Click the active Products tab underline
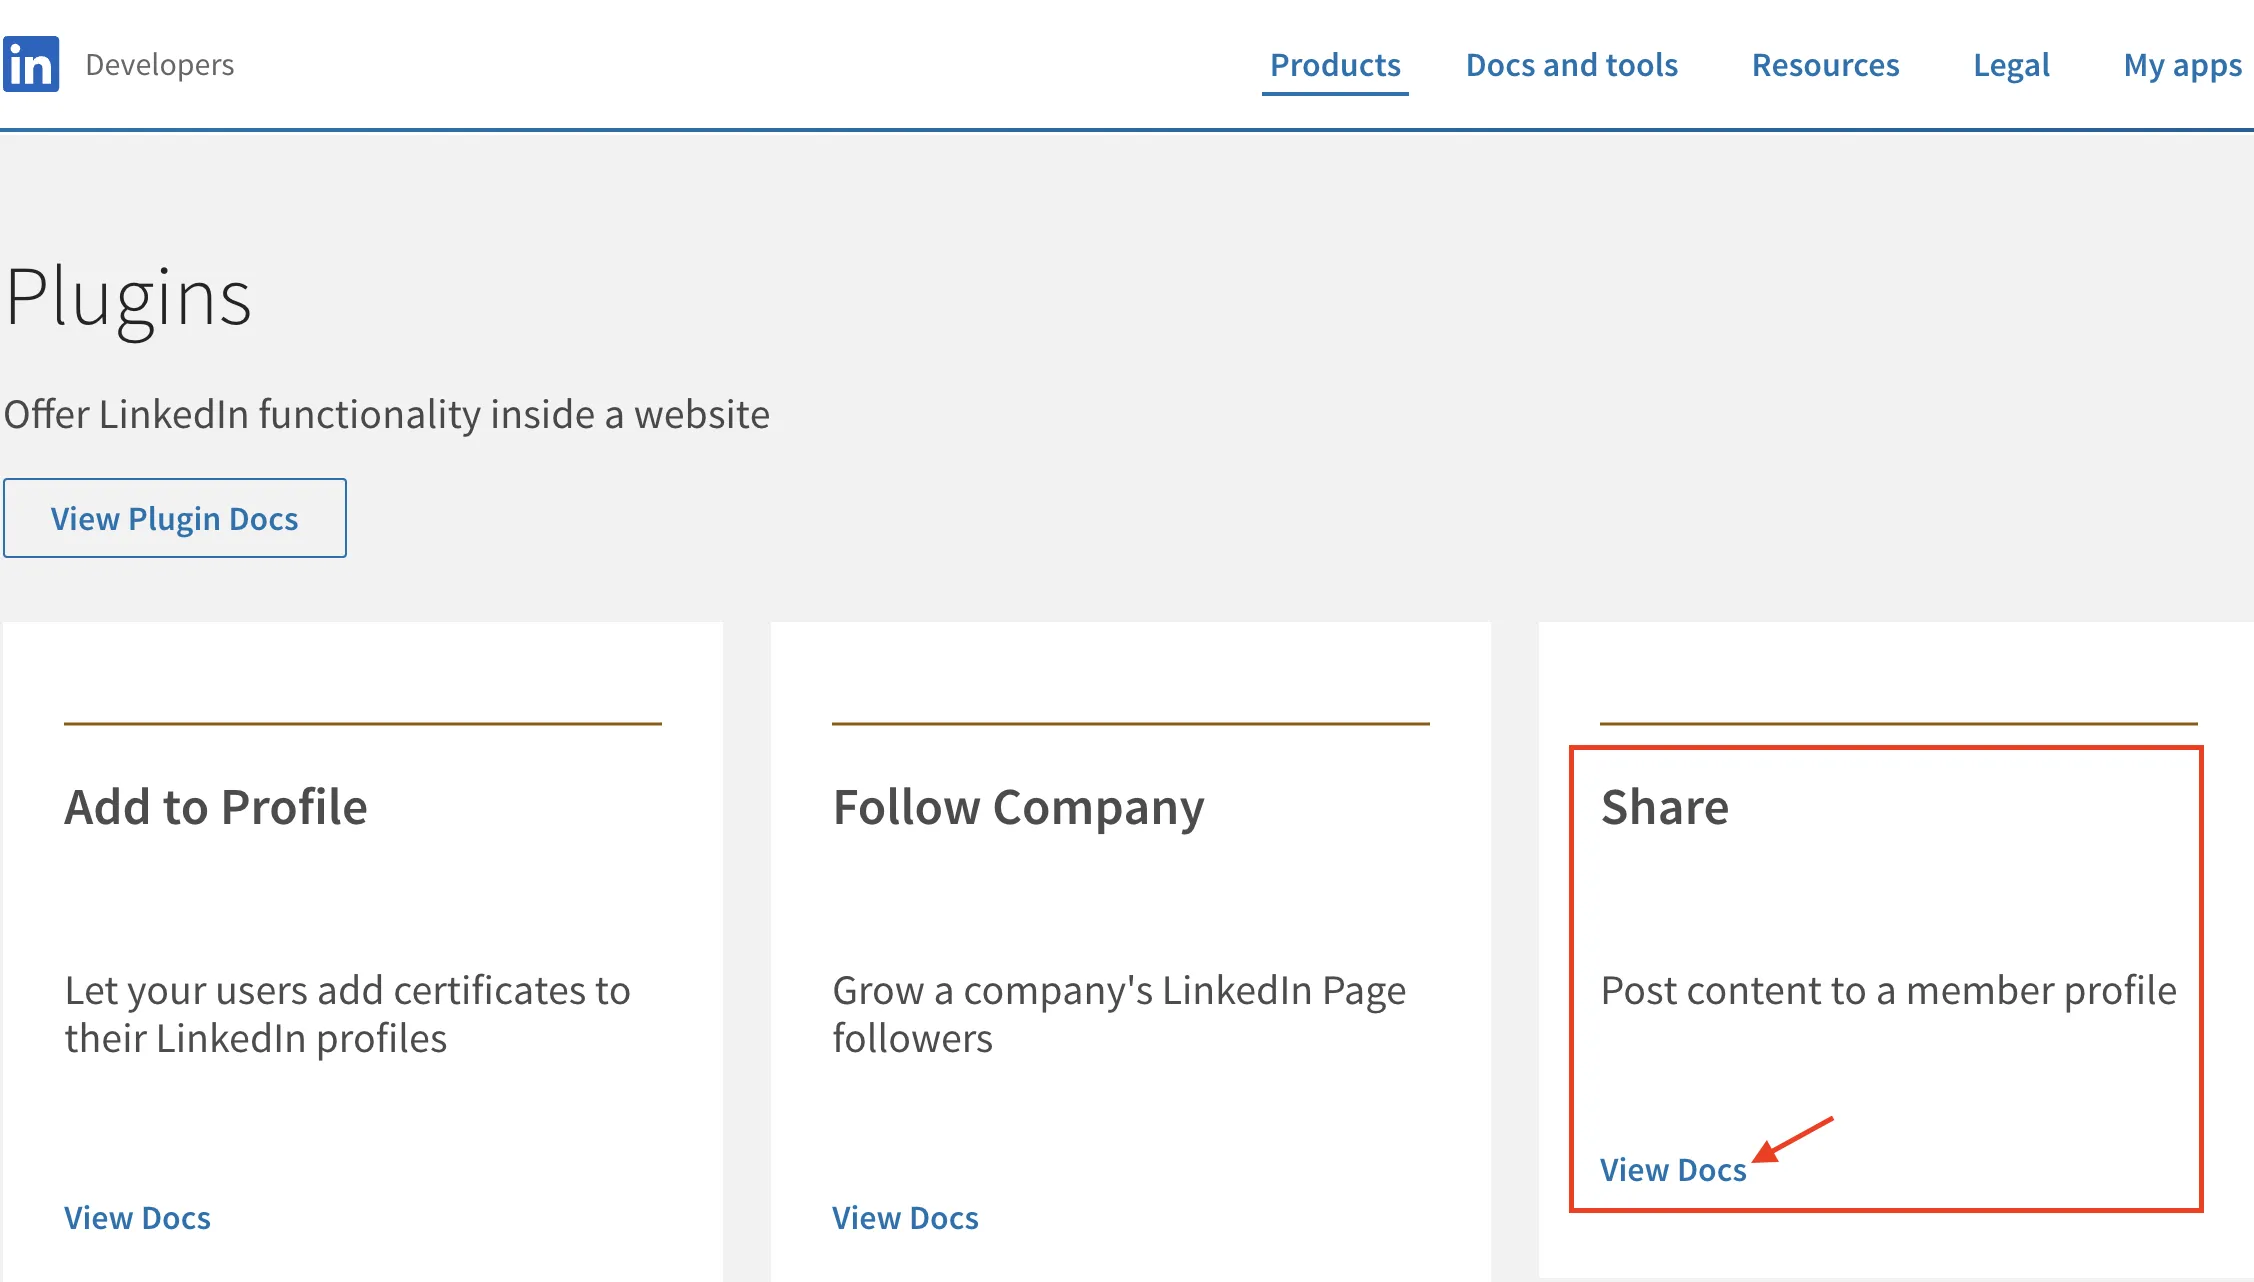Image resolution: width=2254 pixels, height=1282 pixels. 1334,96
